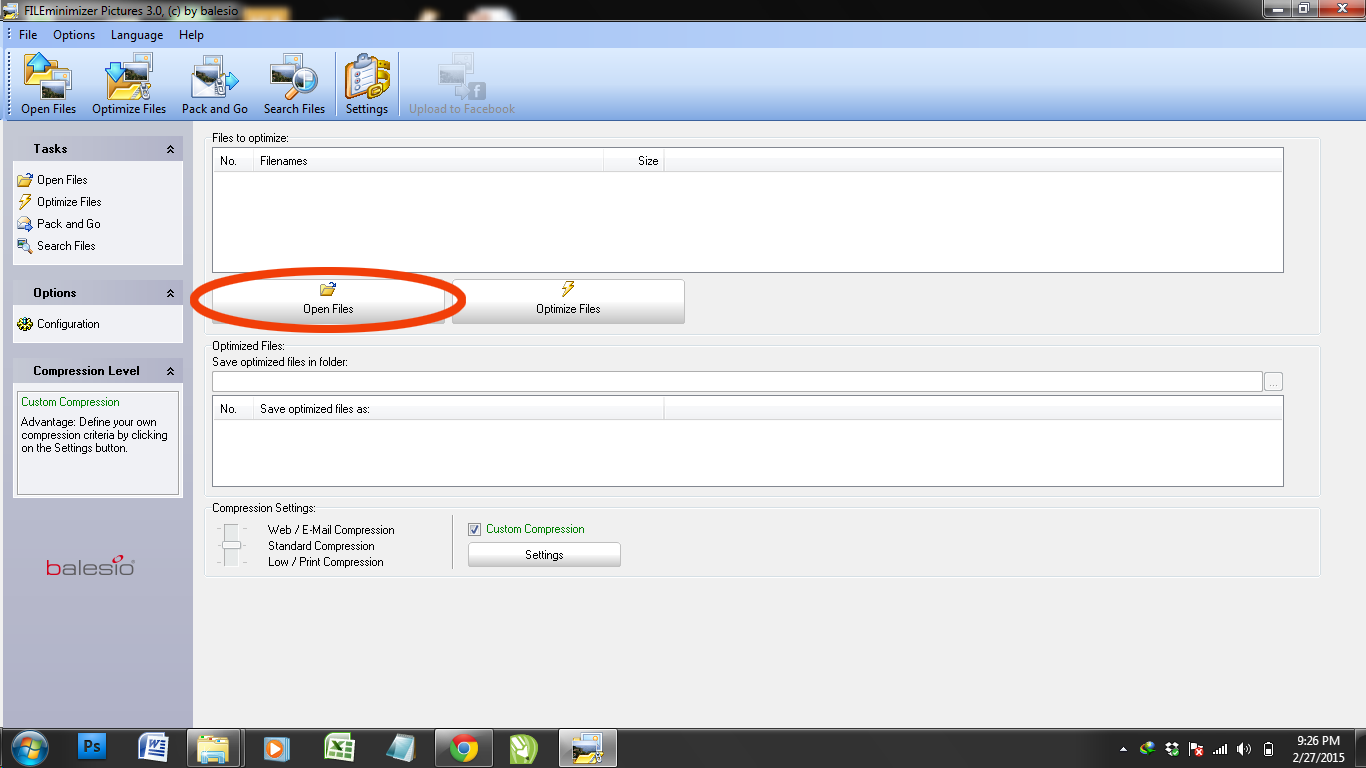This screenshot has width=1366, height=768.
Task: Uncheck the Custom Compression checkbox
Action: (475, 529)
